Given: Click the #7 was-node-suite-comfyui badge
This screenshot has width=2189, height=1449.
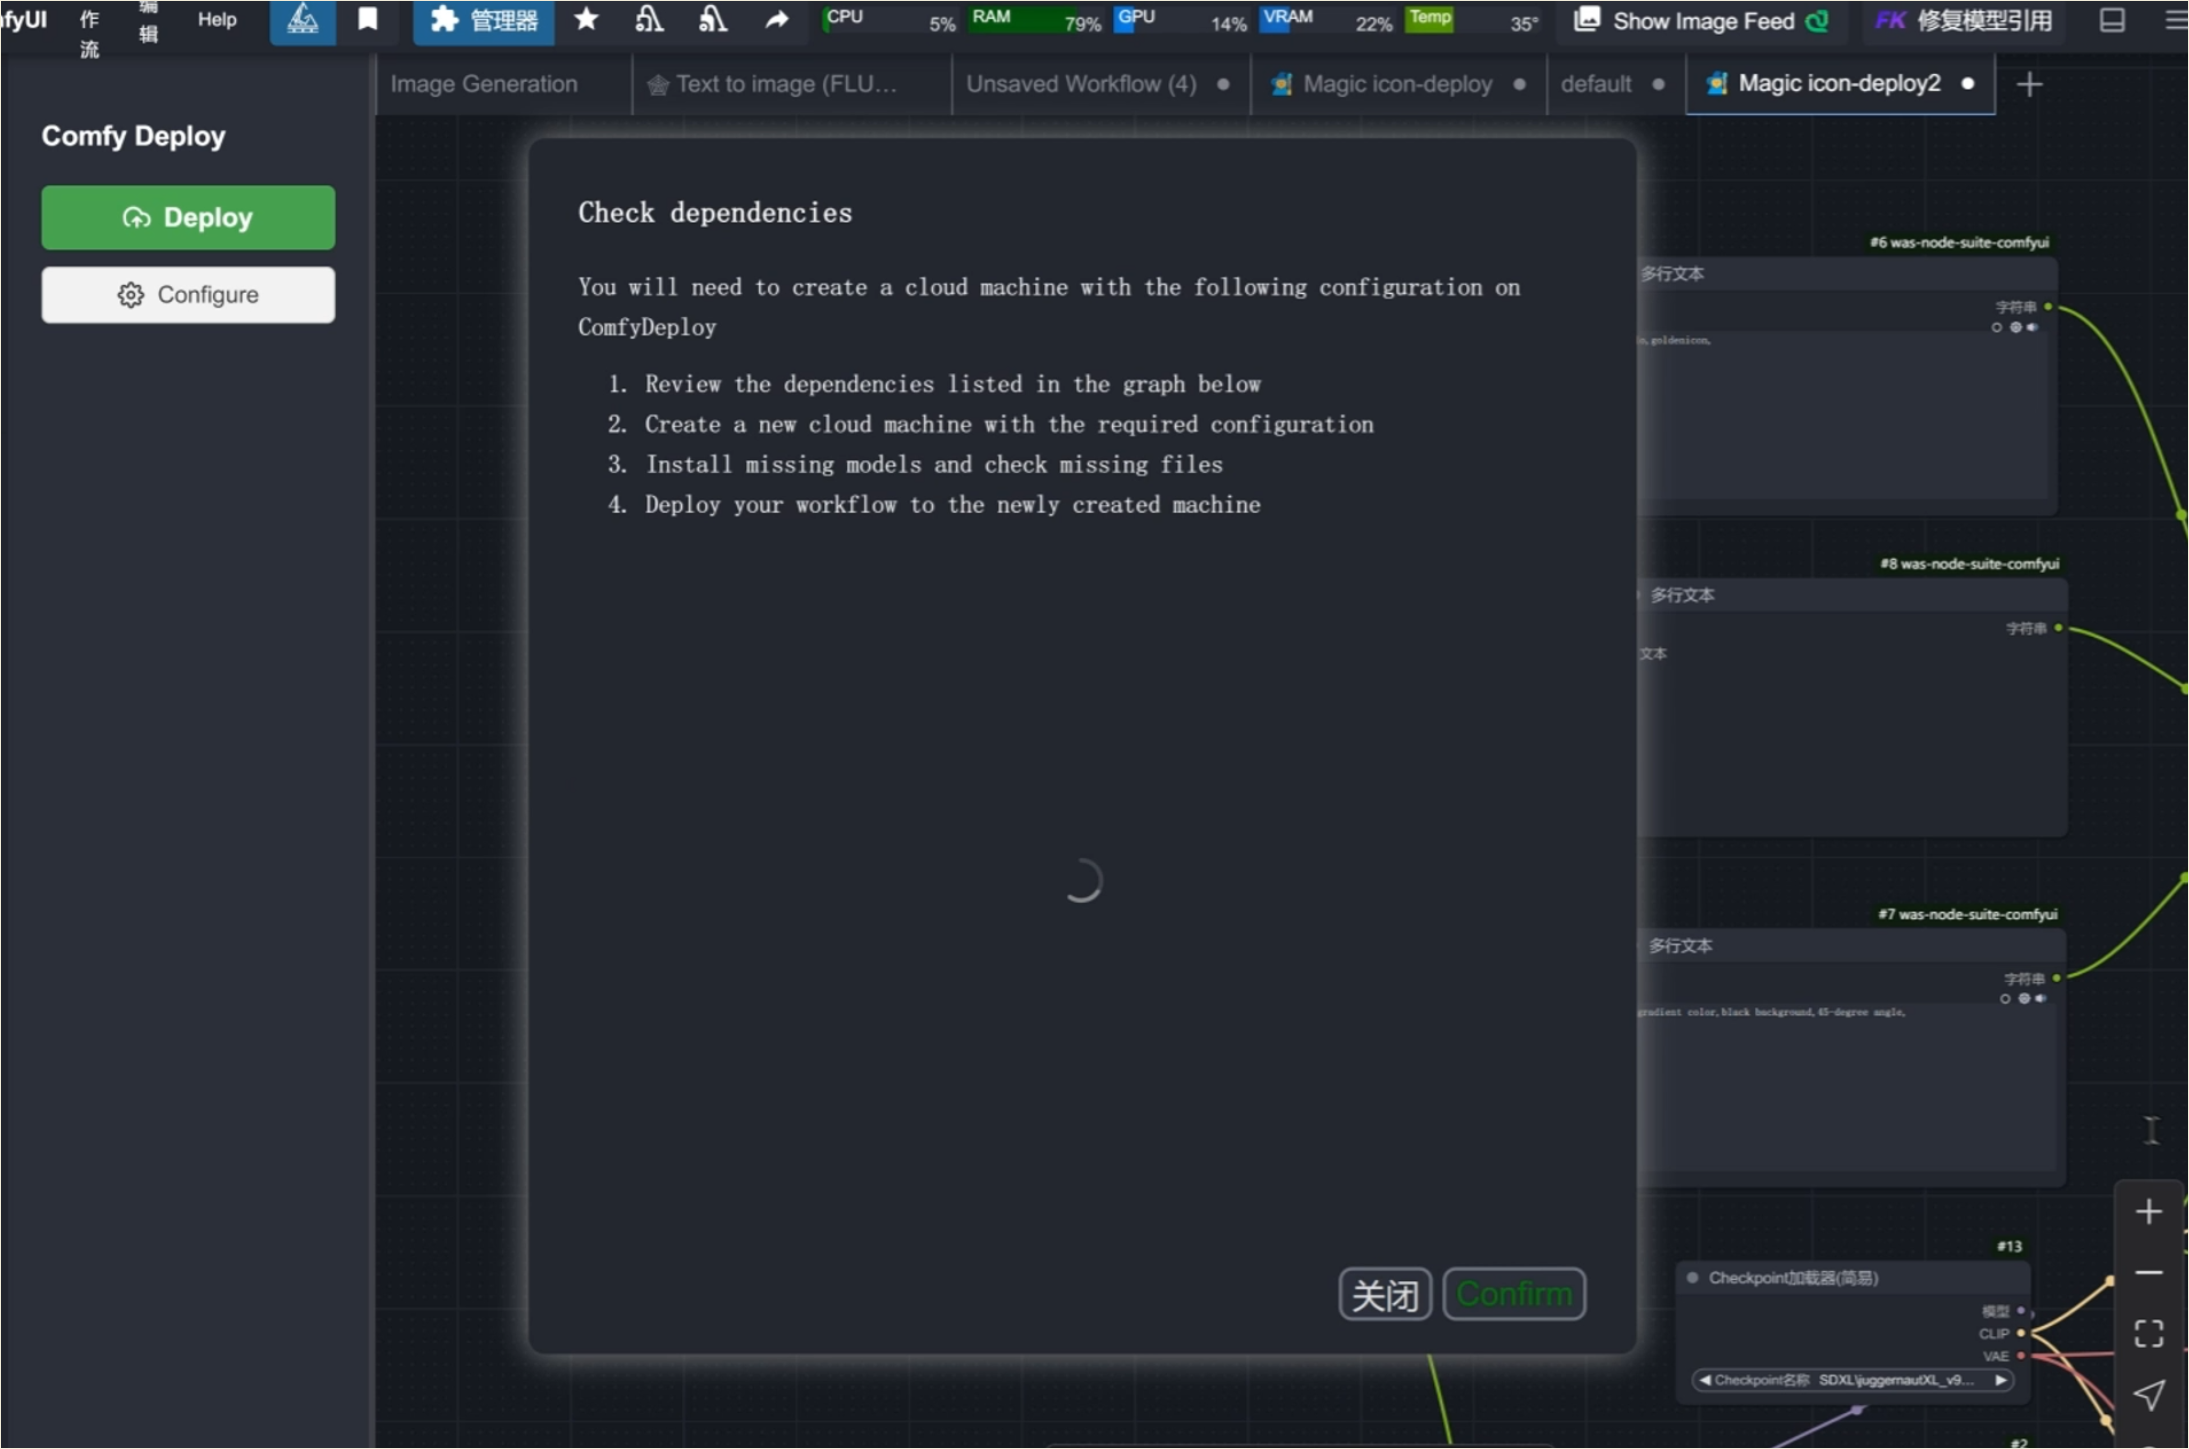Looking at the screenshot, I should point(1967,915).
